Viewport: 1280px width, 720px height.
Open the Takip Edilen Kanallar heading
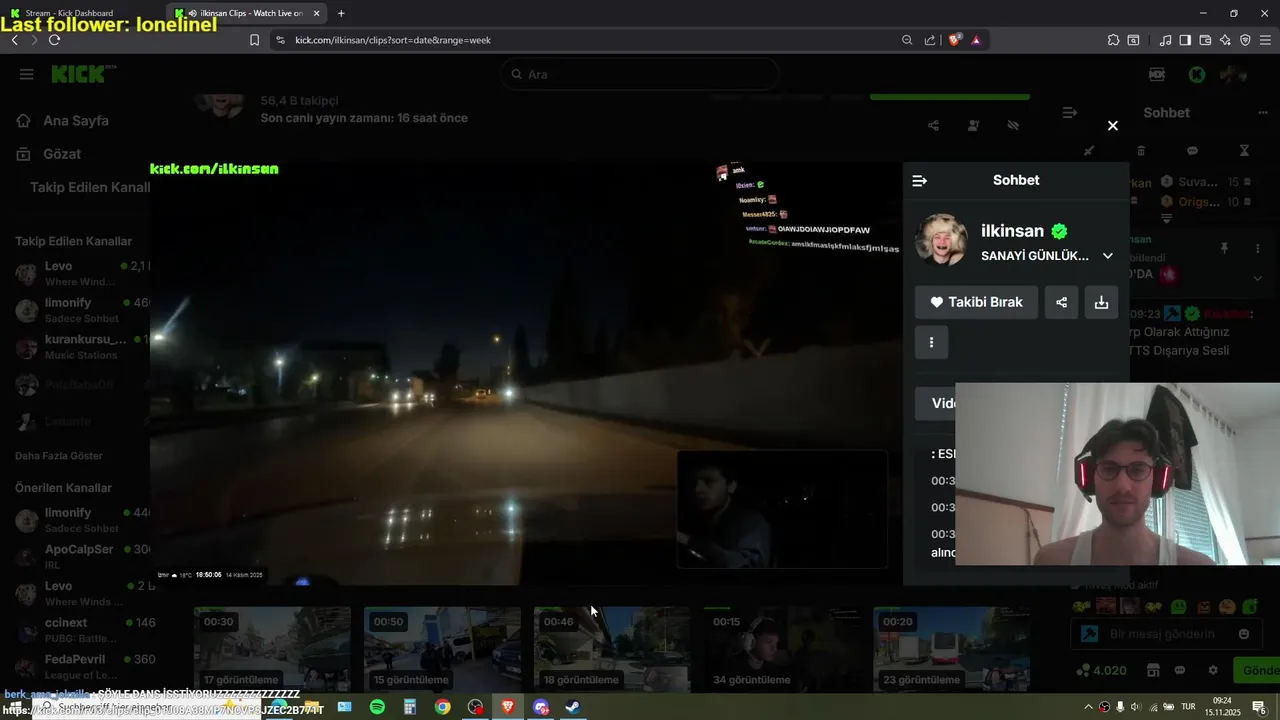(73, 241)
